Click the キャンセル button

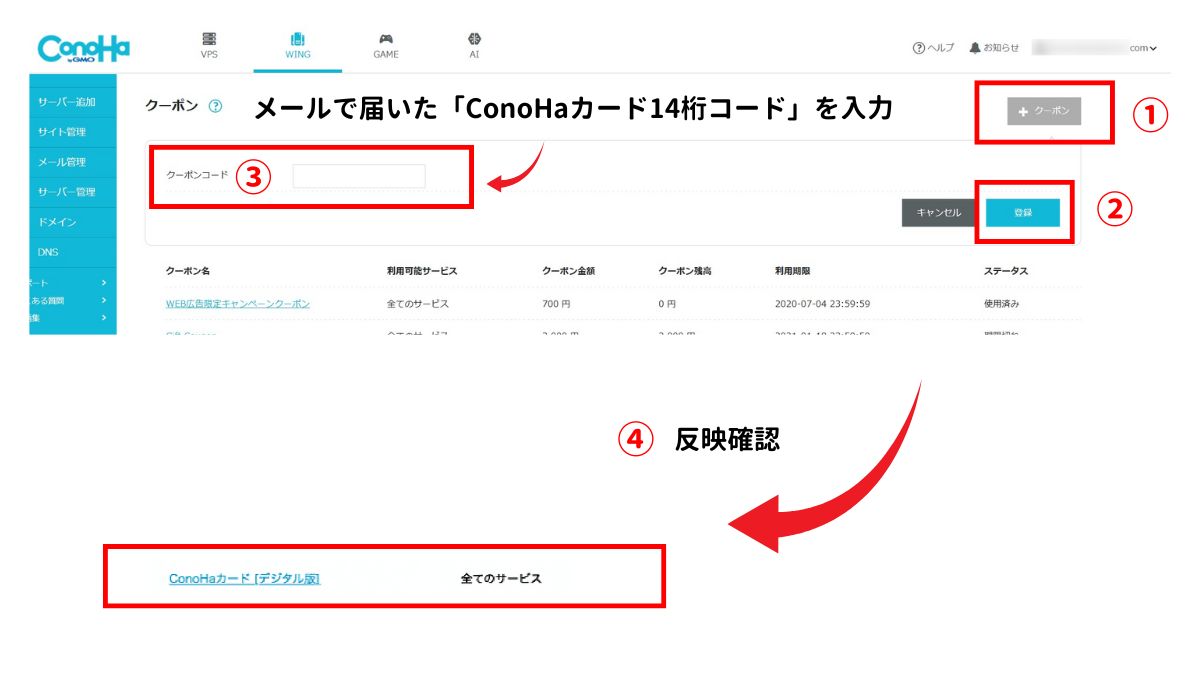(939, 212)
